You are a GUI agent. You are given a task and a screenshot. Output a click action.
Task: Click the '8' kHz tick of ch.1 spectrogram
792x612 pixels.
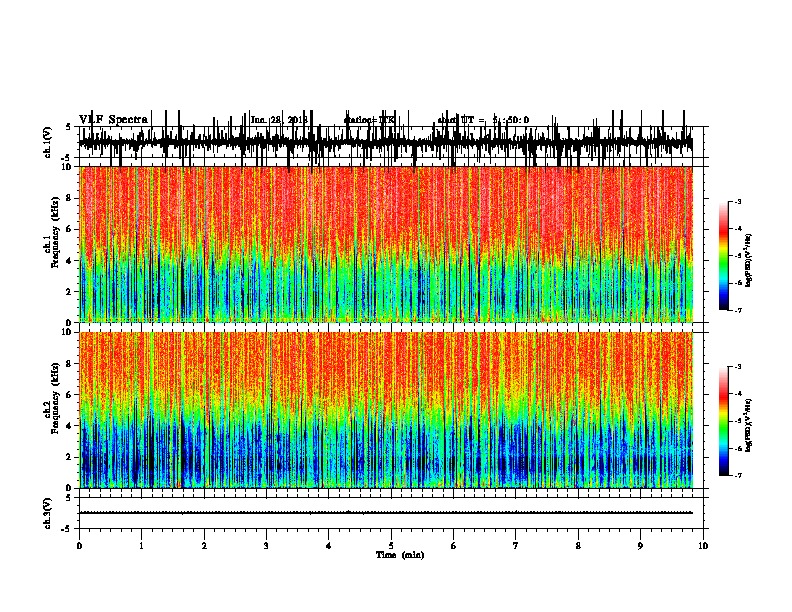click(70, 198)
